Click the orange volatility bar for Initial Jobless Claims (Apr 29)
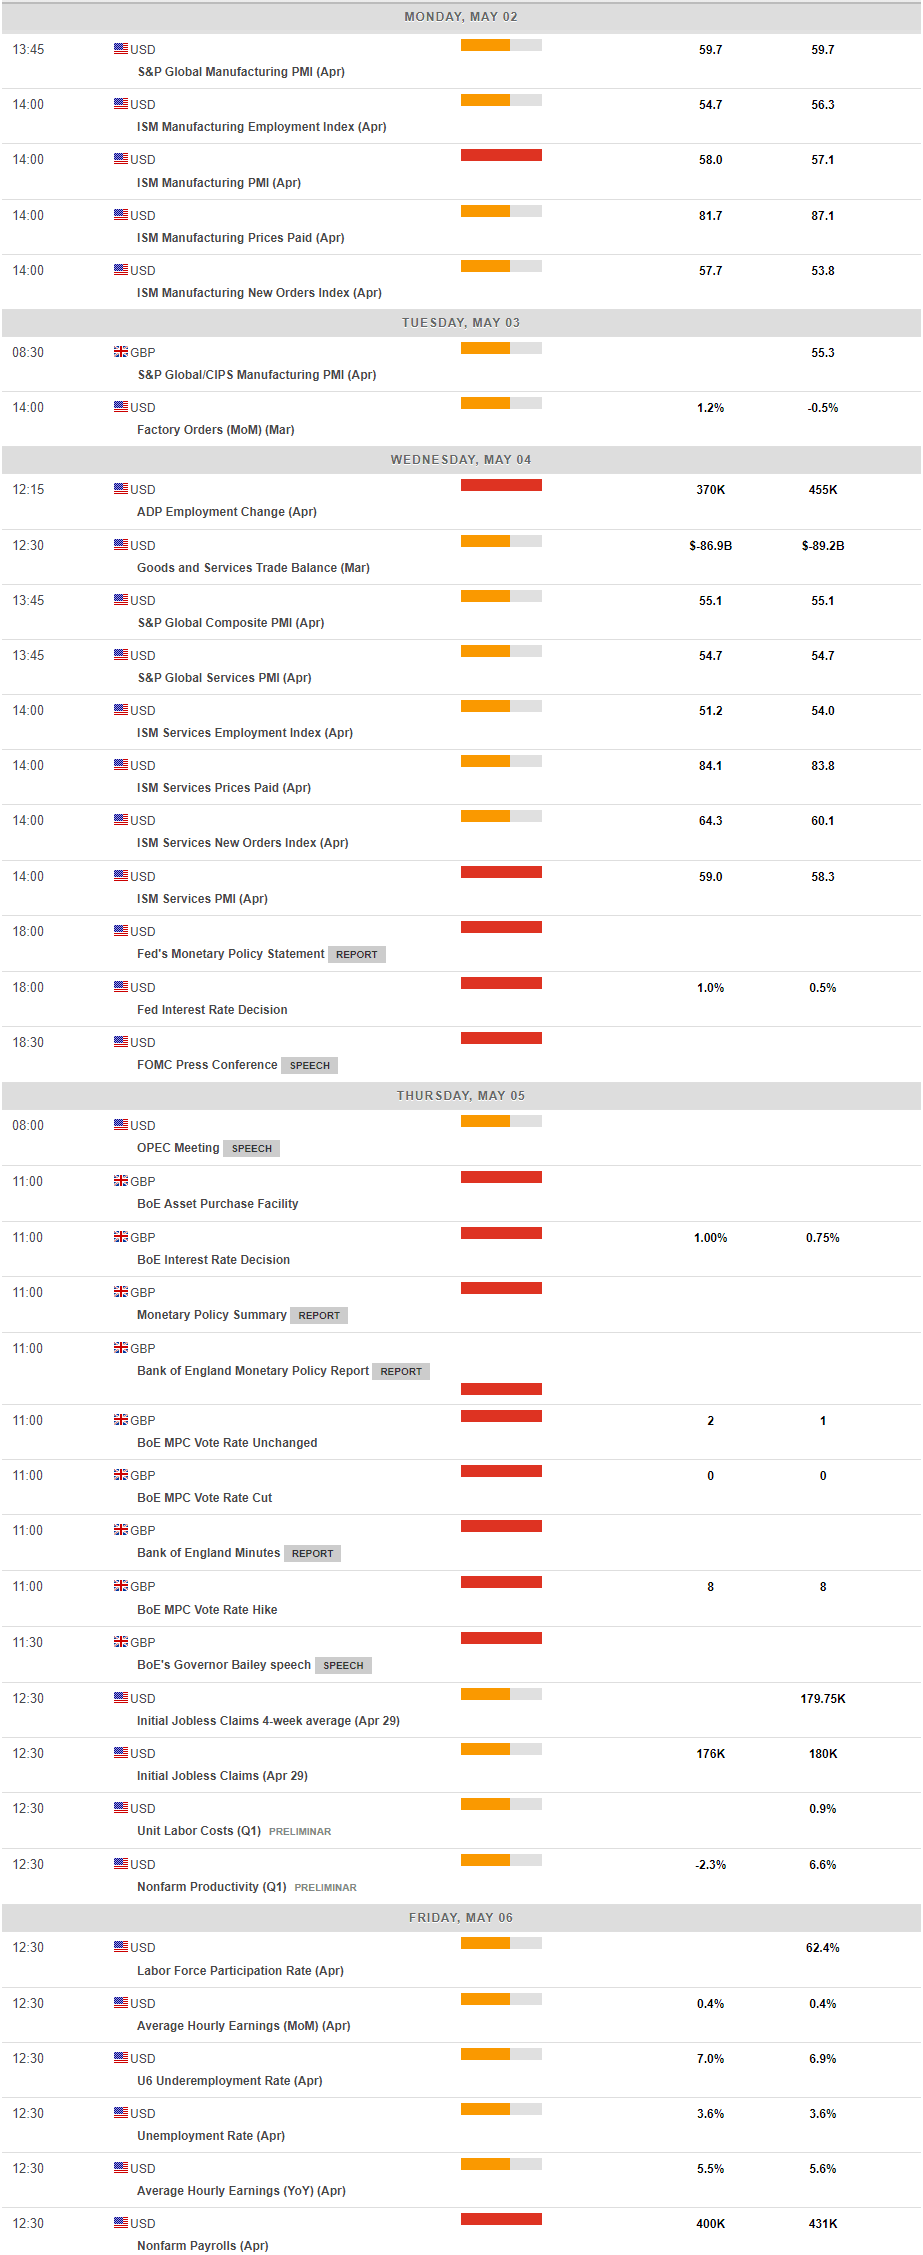The height and width of the screenshot is (2255, 923). tap(501, 1749)
